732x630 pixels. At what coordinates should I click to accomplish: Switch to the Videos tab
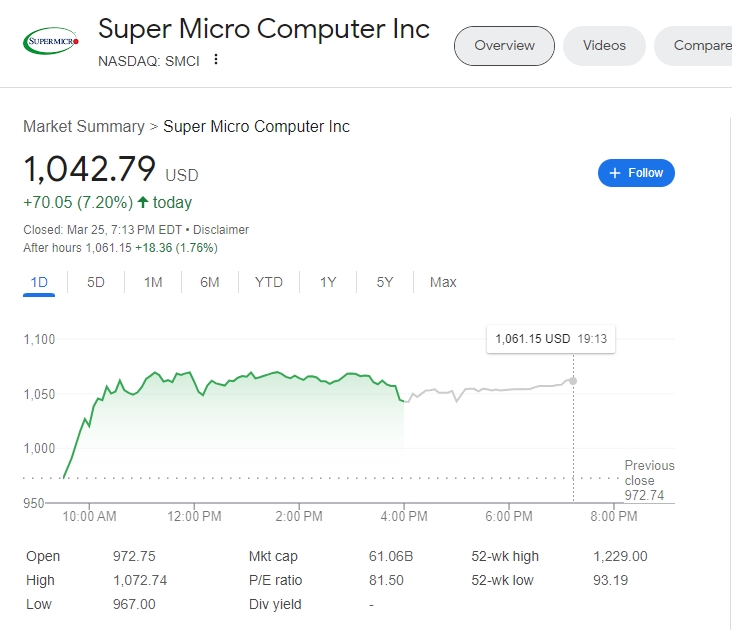coord(604,45)
